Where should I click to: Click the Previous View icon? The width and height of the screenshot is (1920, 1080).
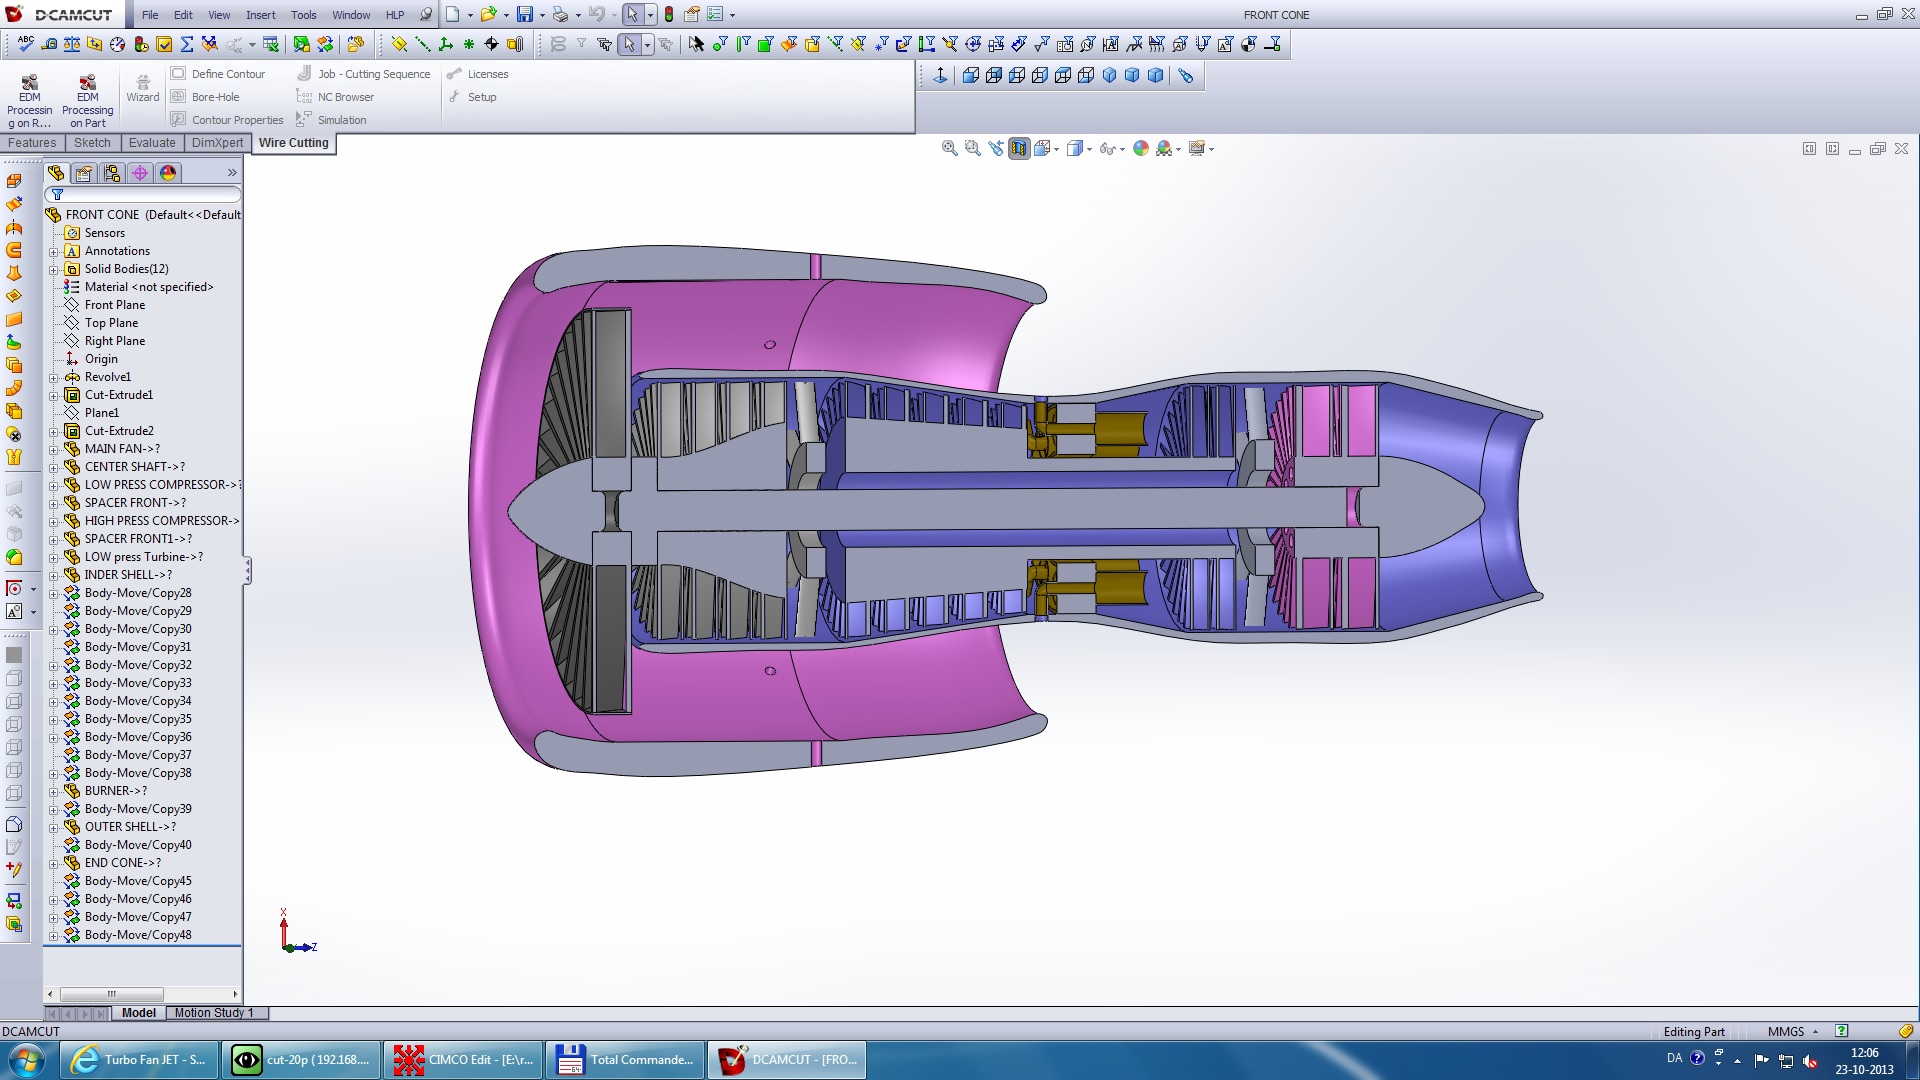[x=996, y=148]
